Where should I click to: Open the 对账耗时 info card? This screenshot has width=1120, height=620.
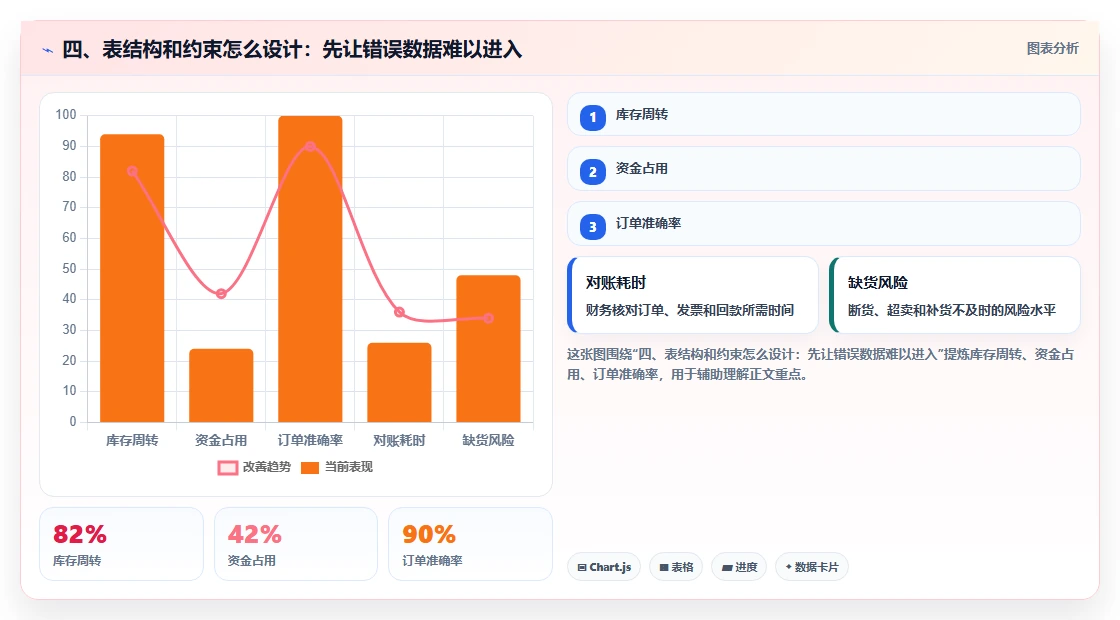[693, 295]
